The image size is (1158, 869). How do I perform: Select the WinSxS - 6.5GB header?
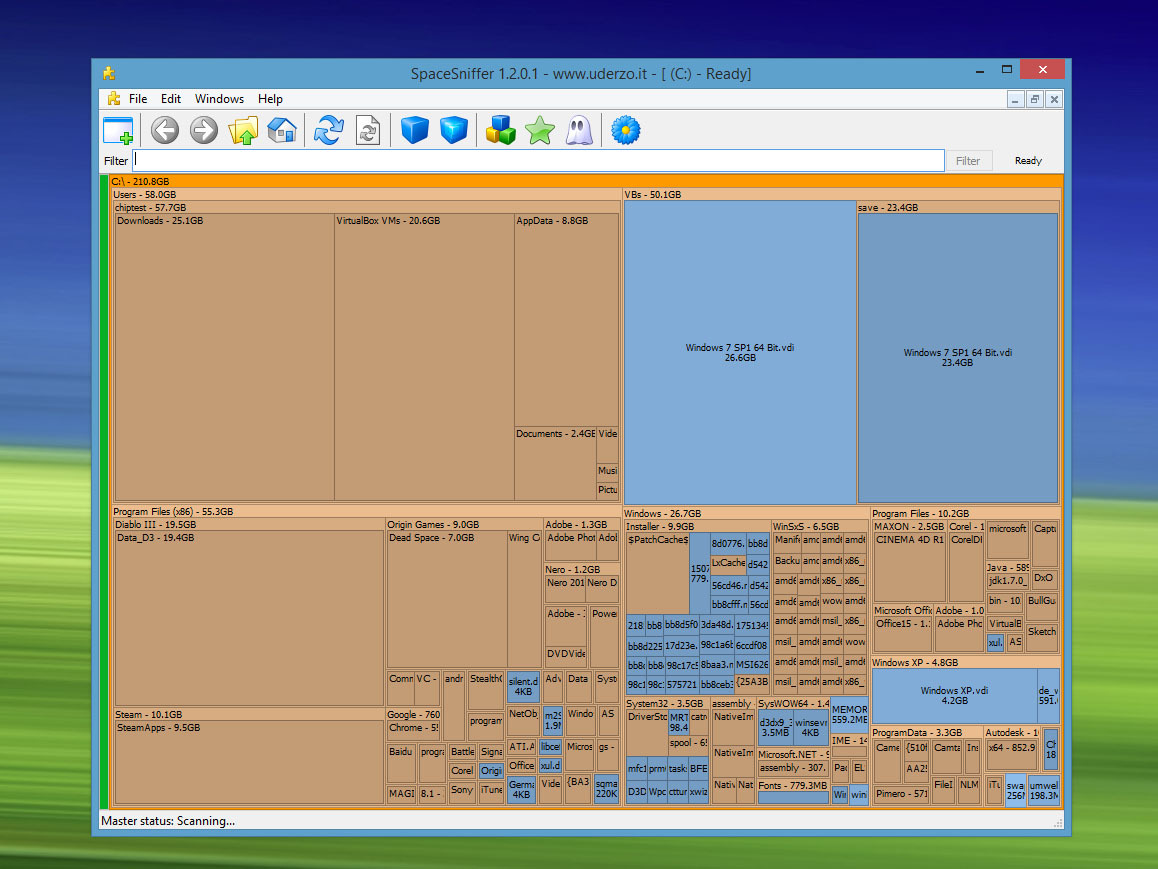point(820,526)
